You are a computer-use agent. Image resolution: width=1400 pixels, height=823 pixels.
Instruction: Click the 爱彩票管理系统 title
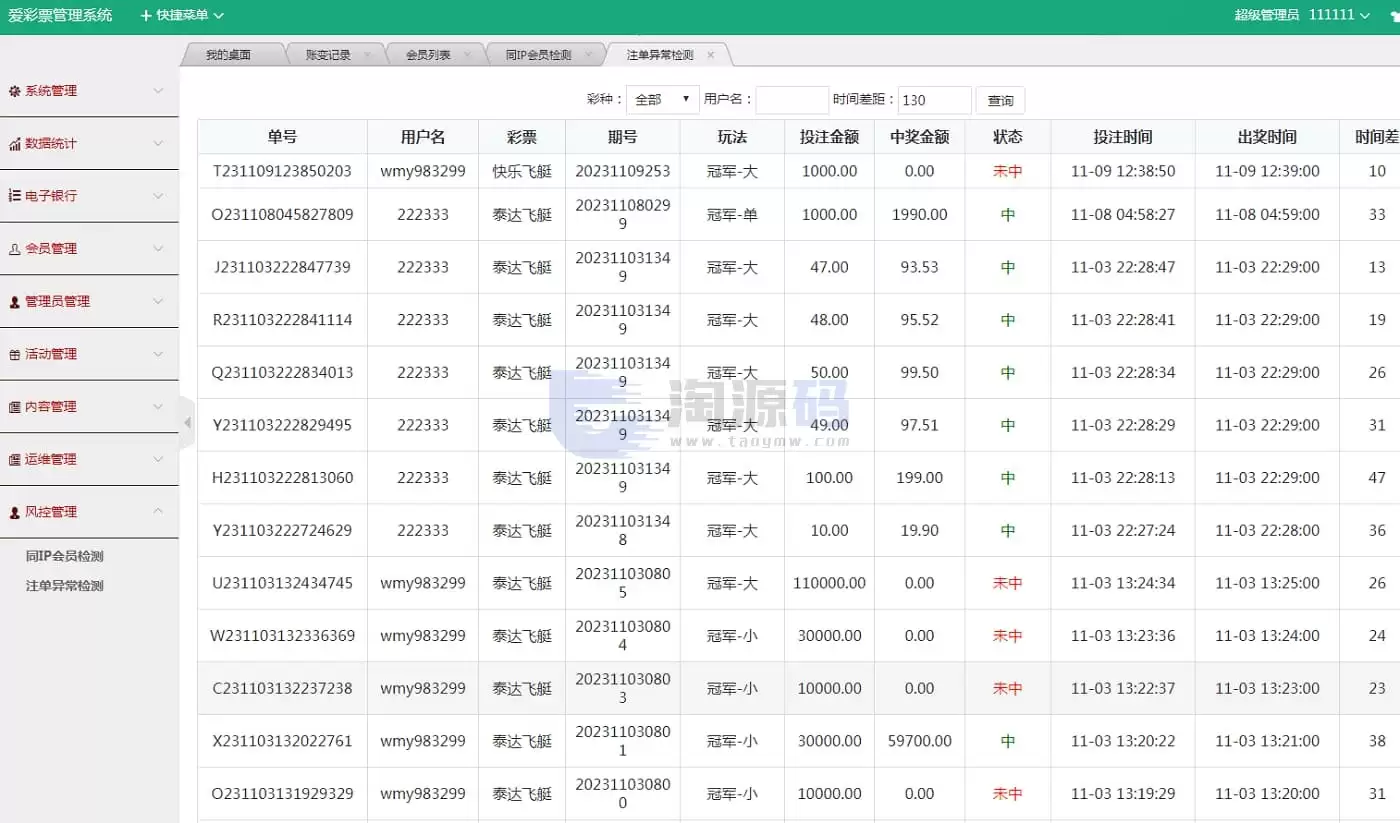pyautogui.click(x=60, y=15)
